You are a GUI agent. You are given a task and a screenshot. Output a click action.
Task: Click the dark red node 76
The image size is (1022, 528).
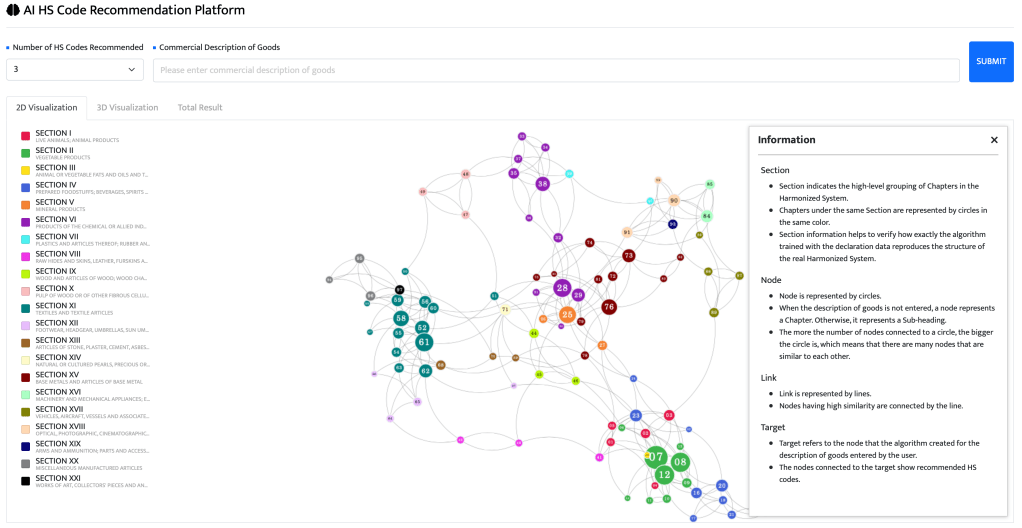pos(608,307)
